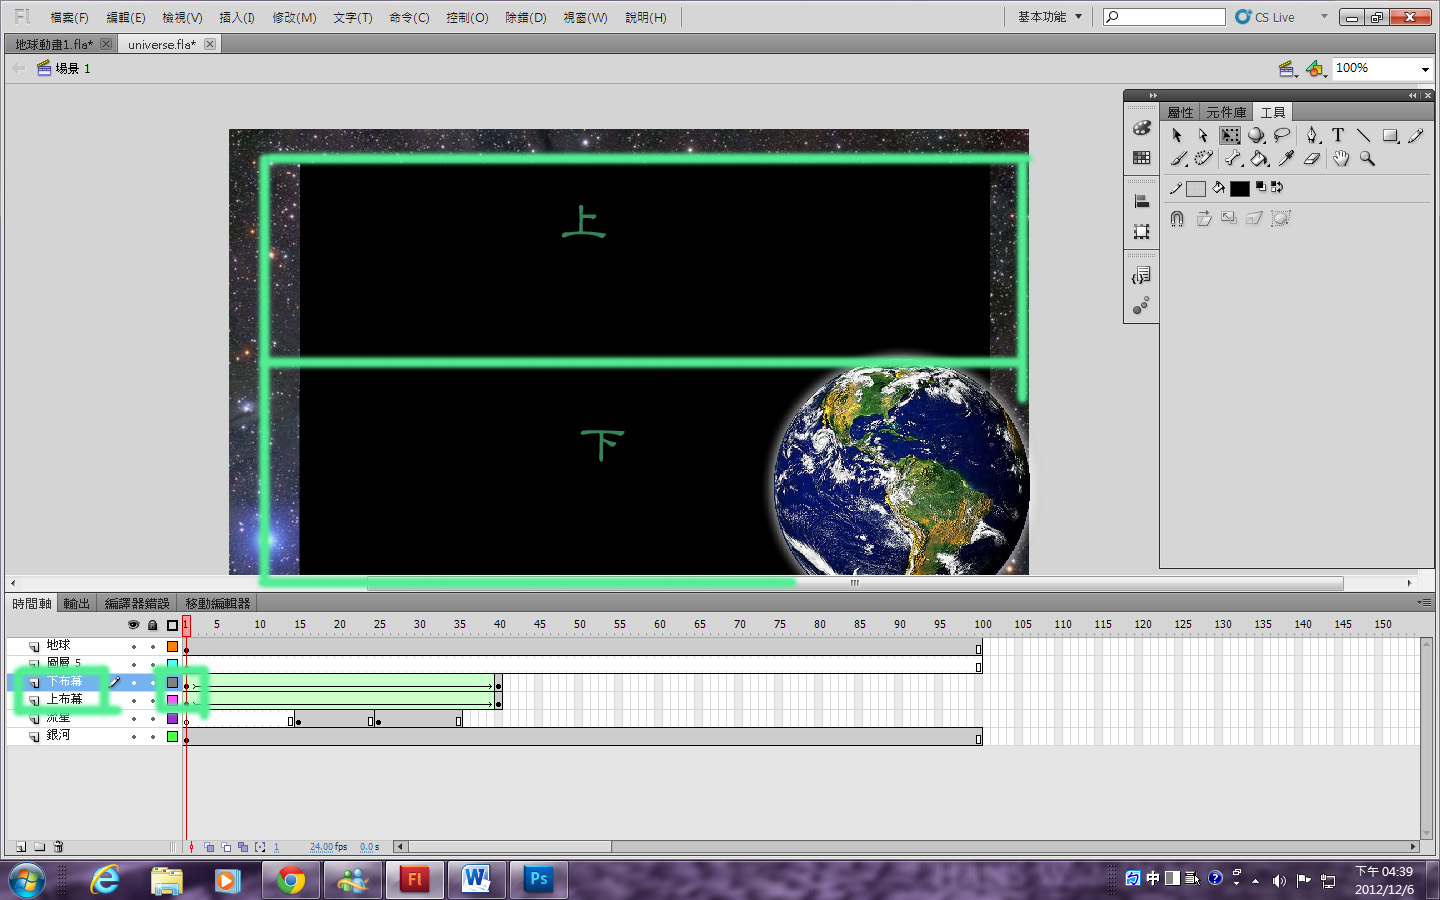
Task: Select the Pen tool
Action: tap(1312, 135)
